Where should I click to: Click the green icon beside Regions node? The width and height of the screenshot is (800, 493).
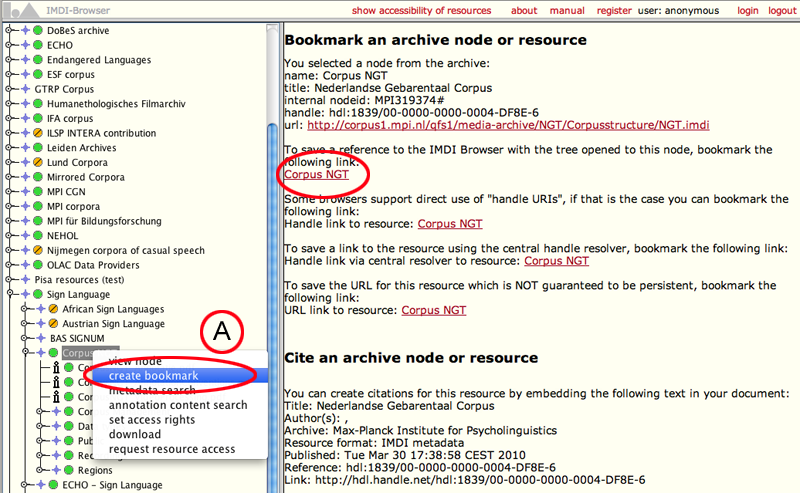[x=69, y=470]
